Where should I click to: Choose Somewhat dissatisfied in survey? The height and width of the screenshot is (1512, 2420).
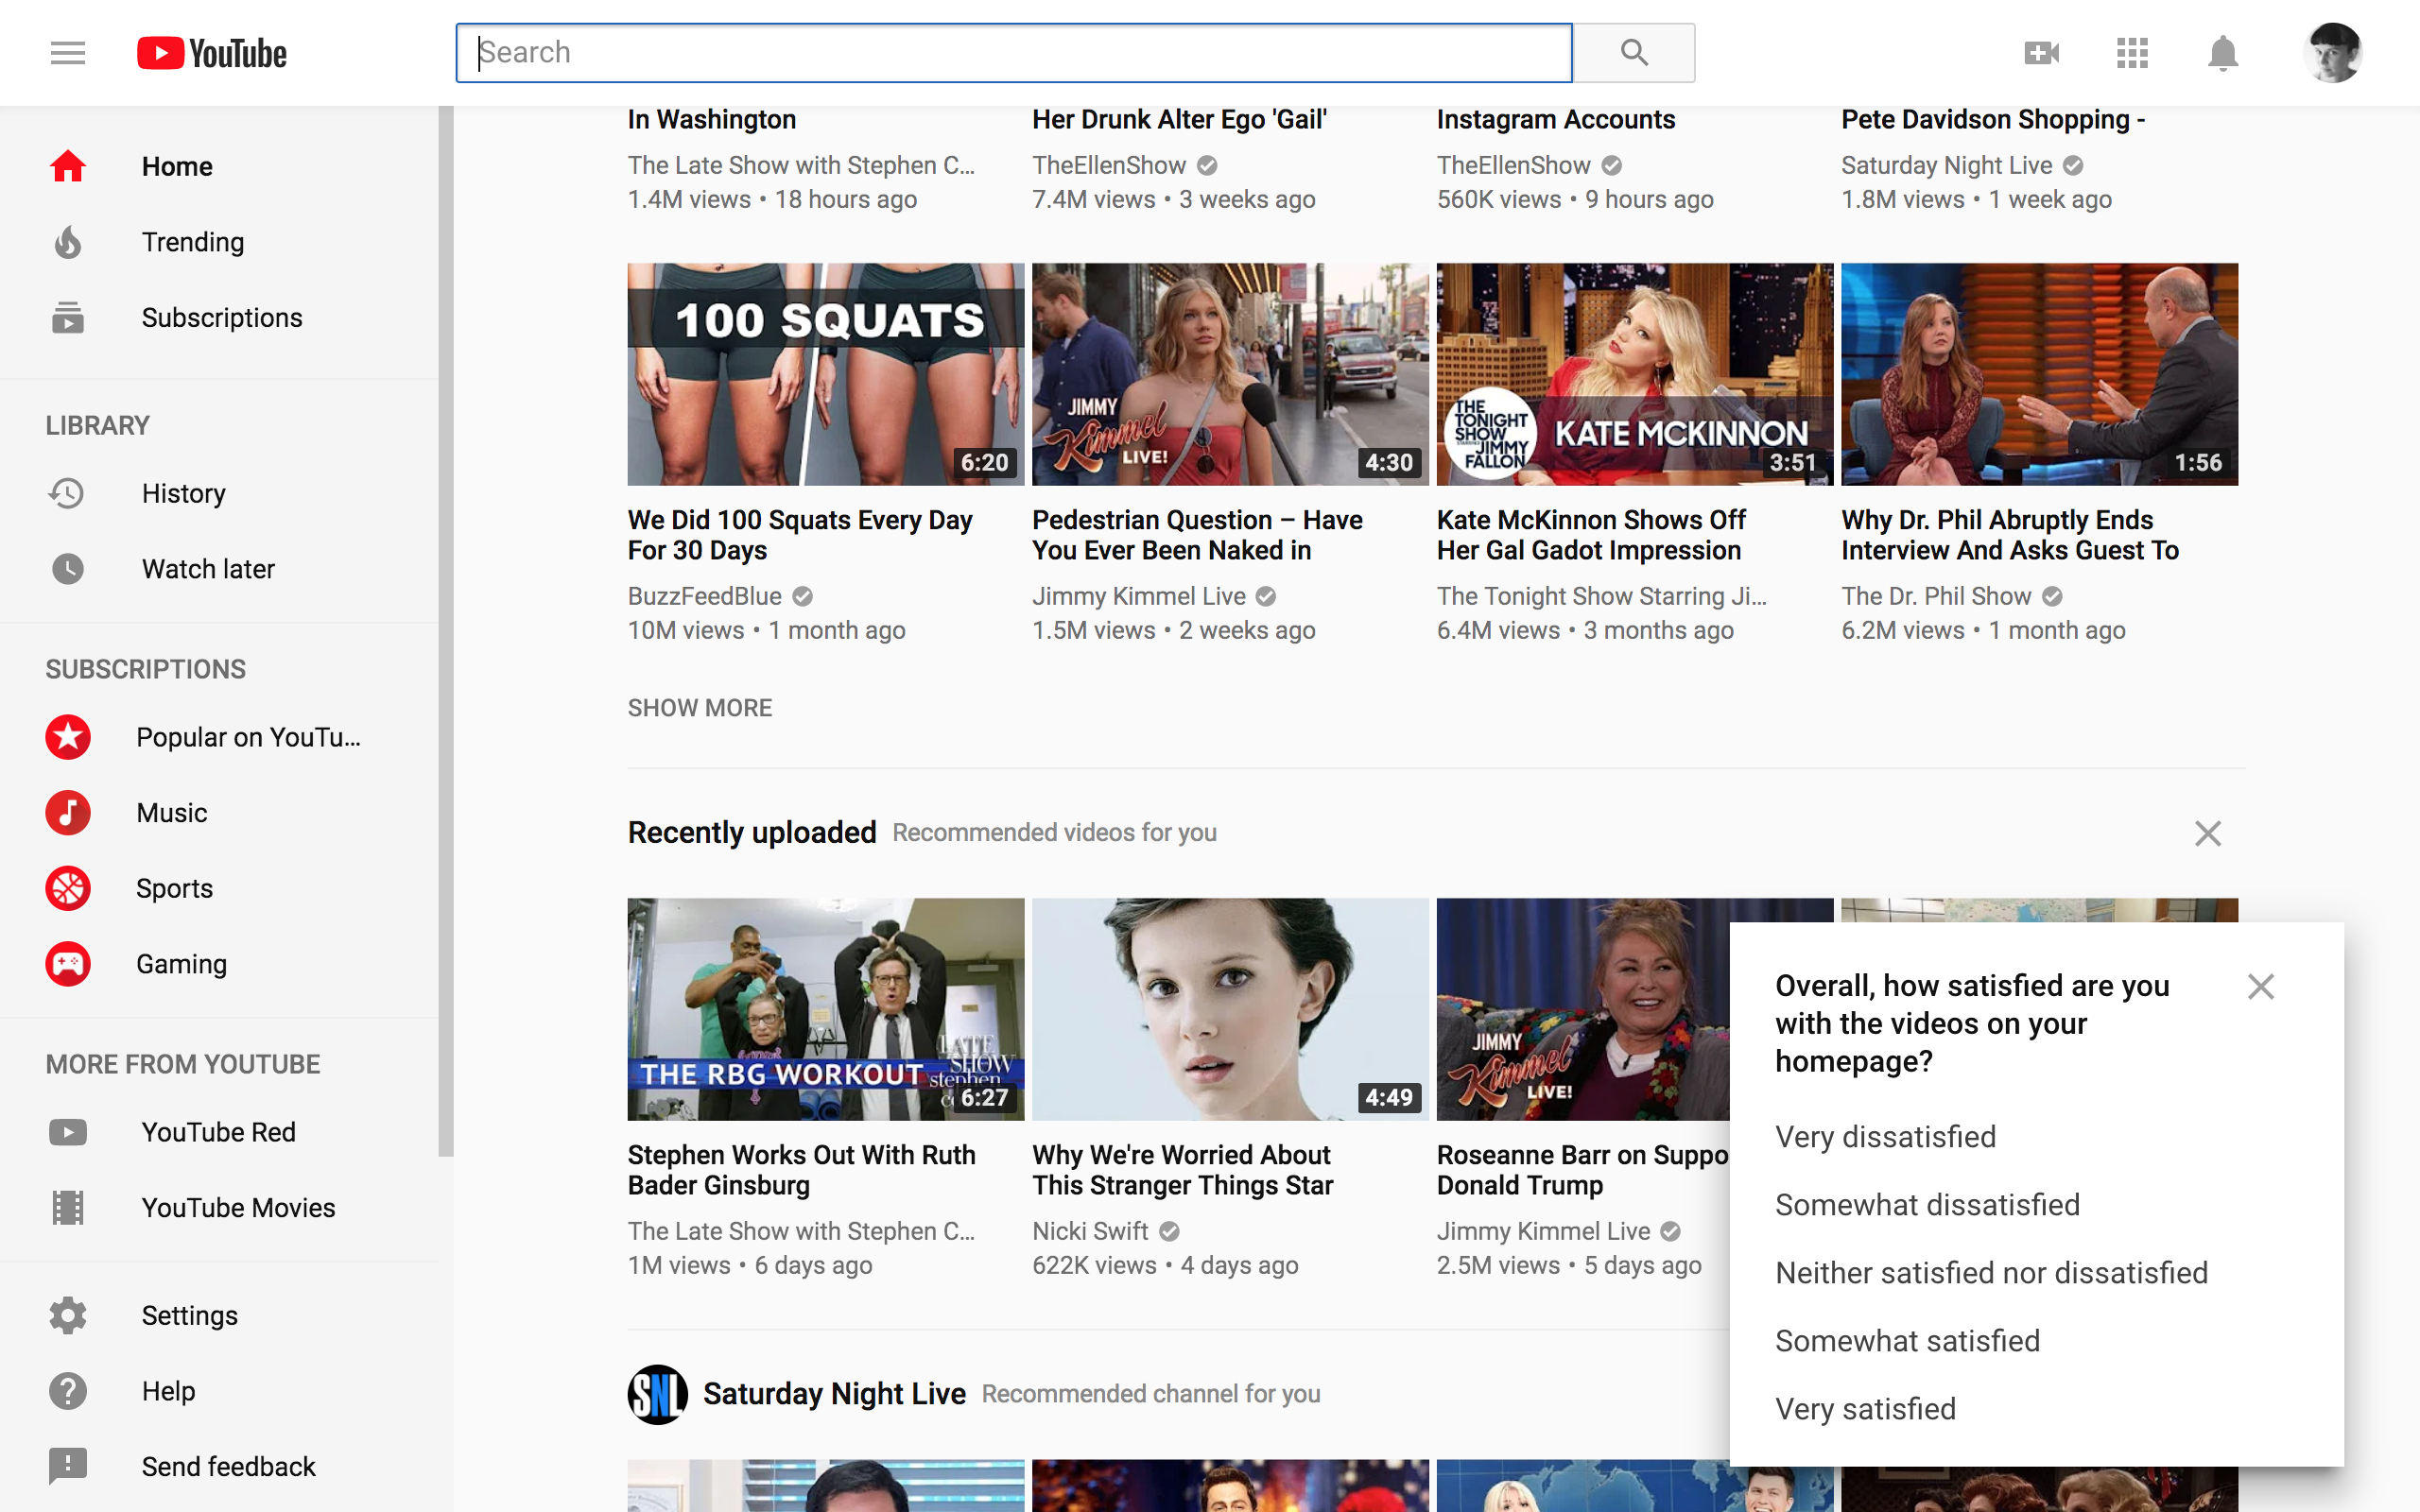coord(1927,1205)
